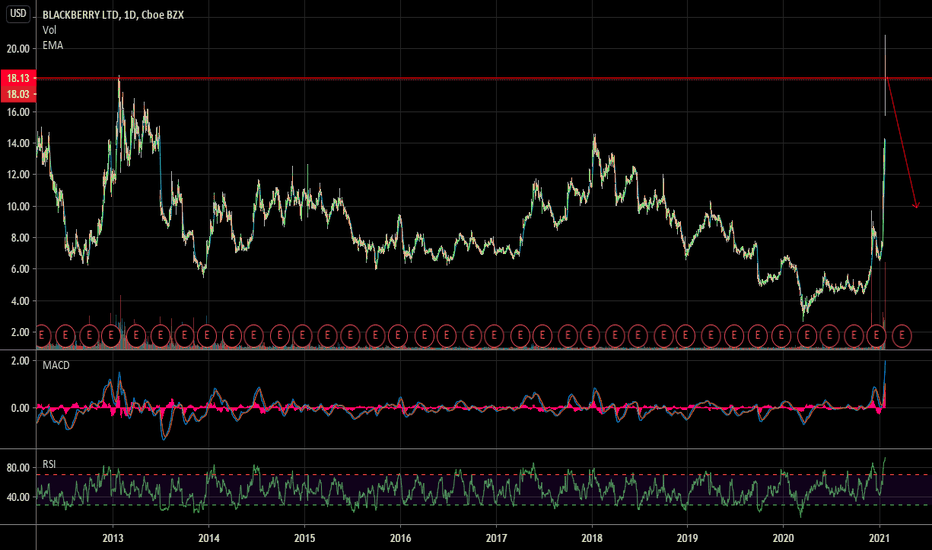932x550 pixels.
Task: Click the 8.00 price axis label
Action: pyautogui.click(x=20, y=238)
